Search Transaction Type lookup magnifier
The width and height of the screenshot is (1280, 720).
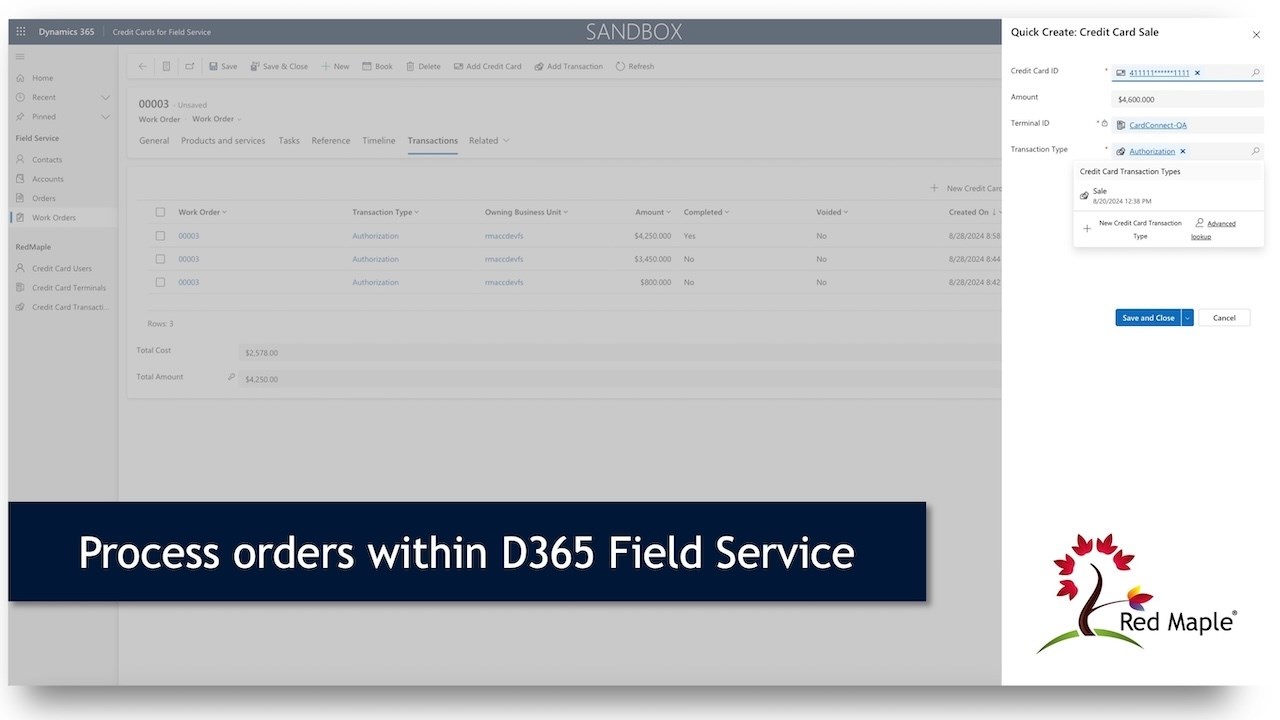point(1256,151)
